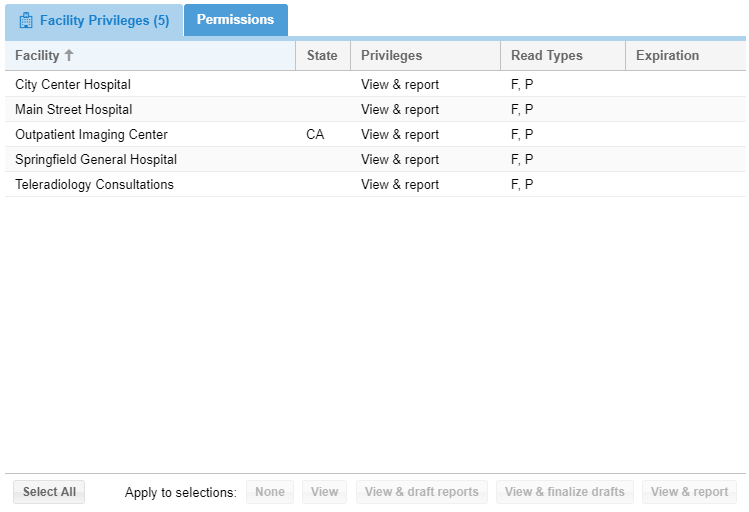Apply View & report to selections

(689, 492)
